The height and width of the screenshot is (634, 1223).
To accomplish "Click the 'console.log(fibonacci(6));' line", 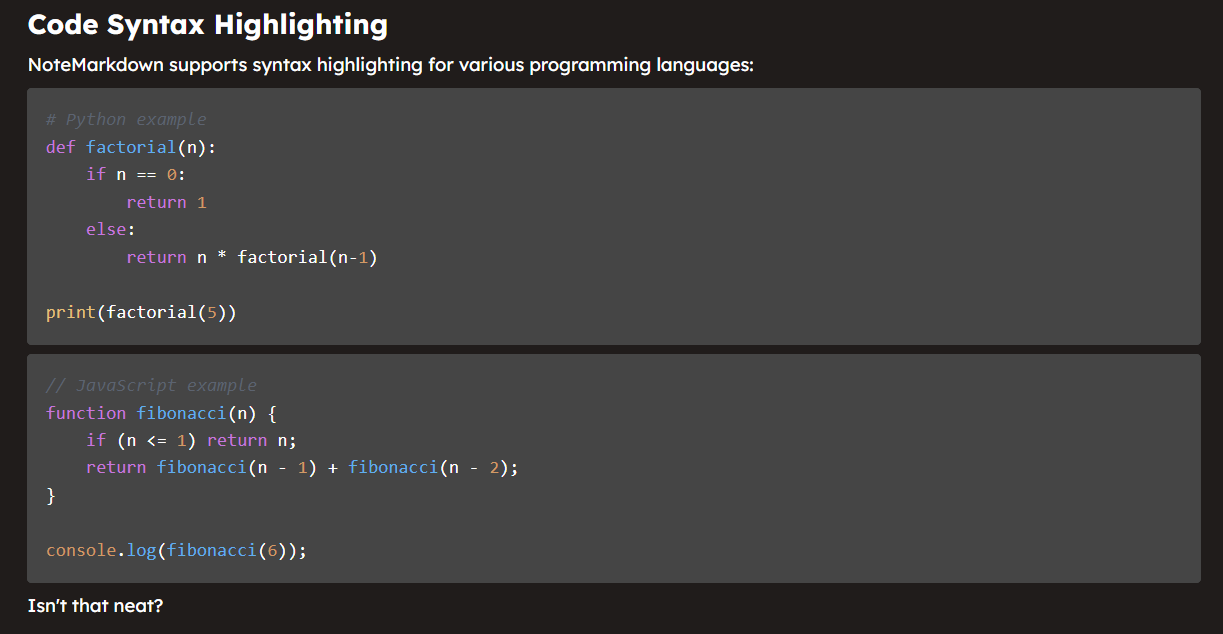I will [x=176, y=550].
